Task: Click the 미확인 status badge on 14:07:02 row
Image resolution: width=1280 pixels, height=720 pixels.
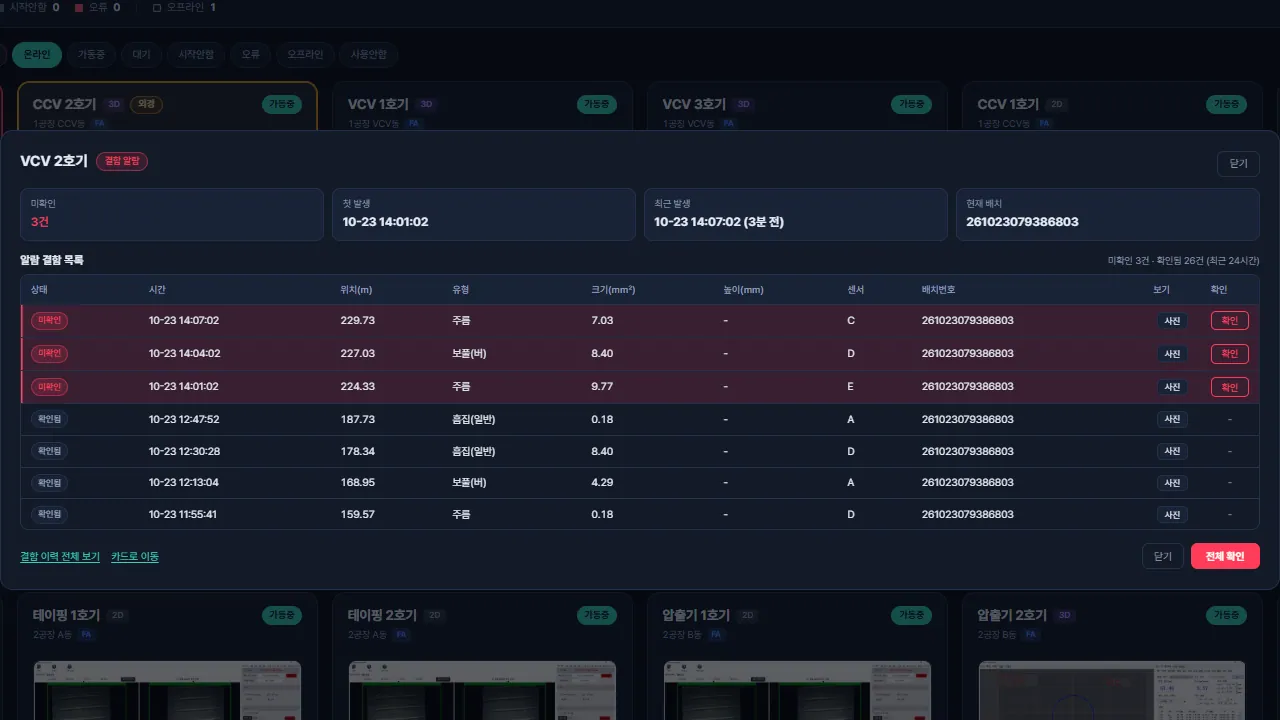Action: (49, 321)
